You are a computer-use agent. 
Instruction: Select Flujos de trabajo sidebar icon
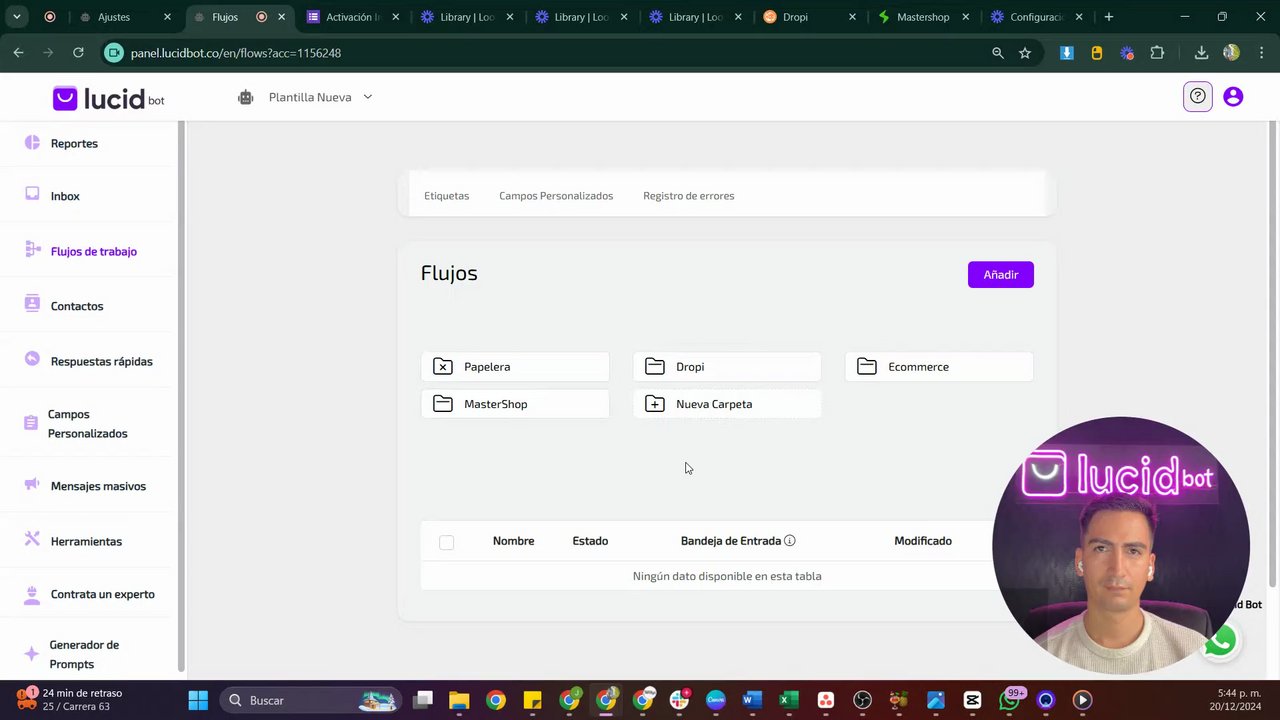32,250
